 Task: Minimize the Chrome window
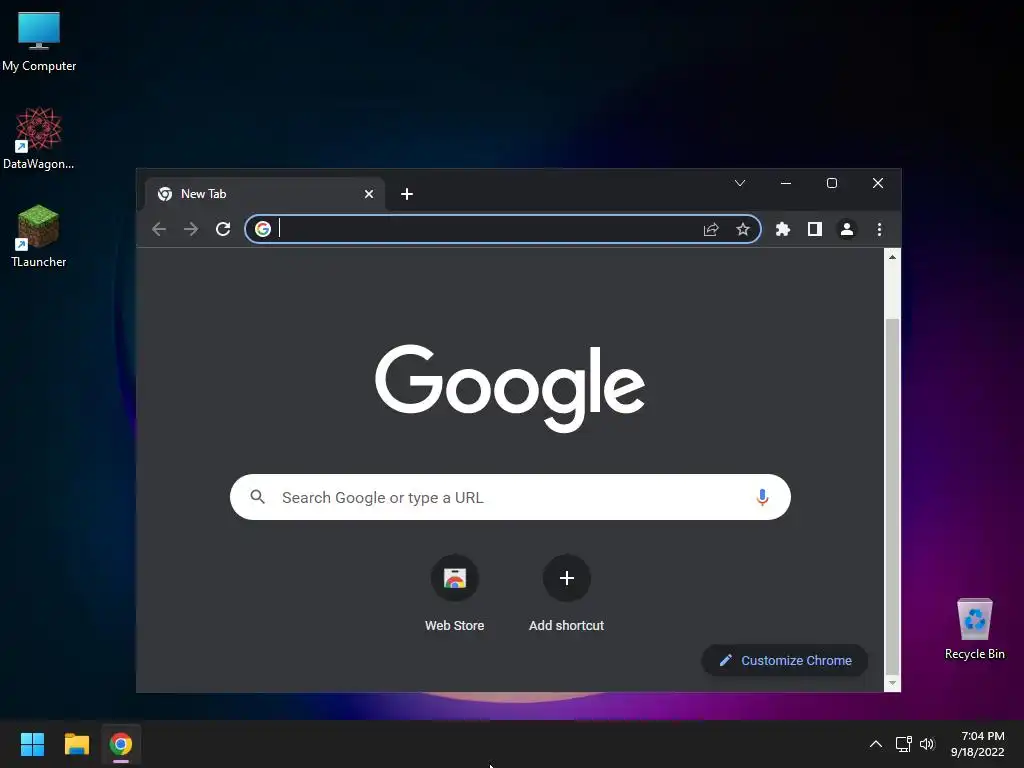786,183
